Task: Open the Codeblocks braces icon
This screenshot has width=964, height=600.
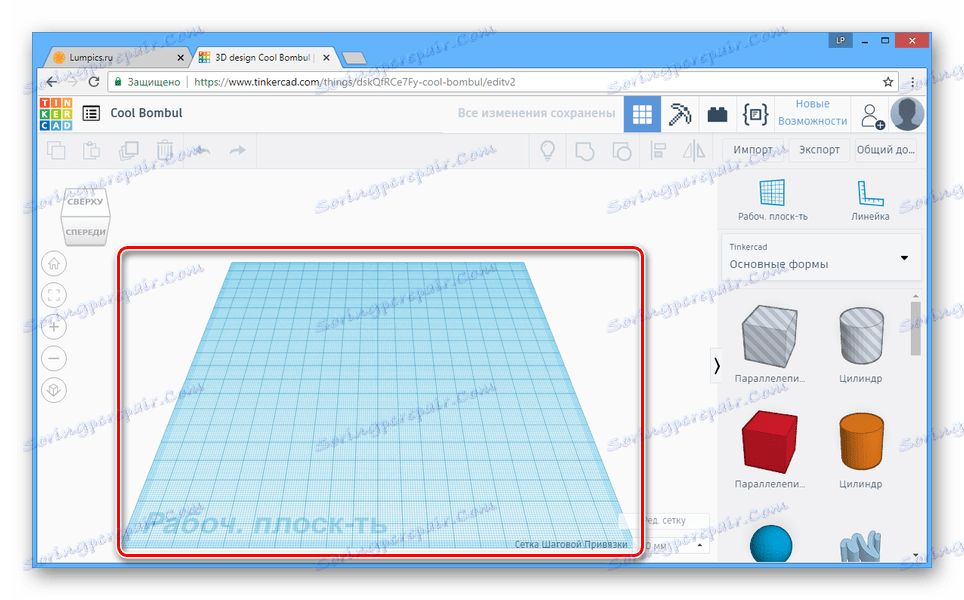Action: coord(755,114)
